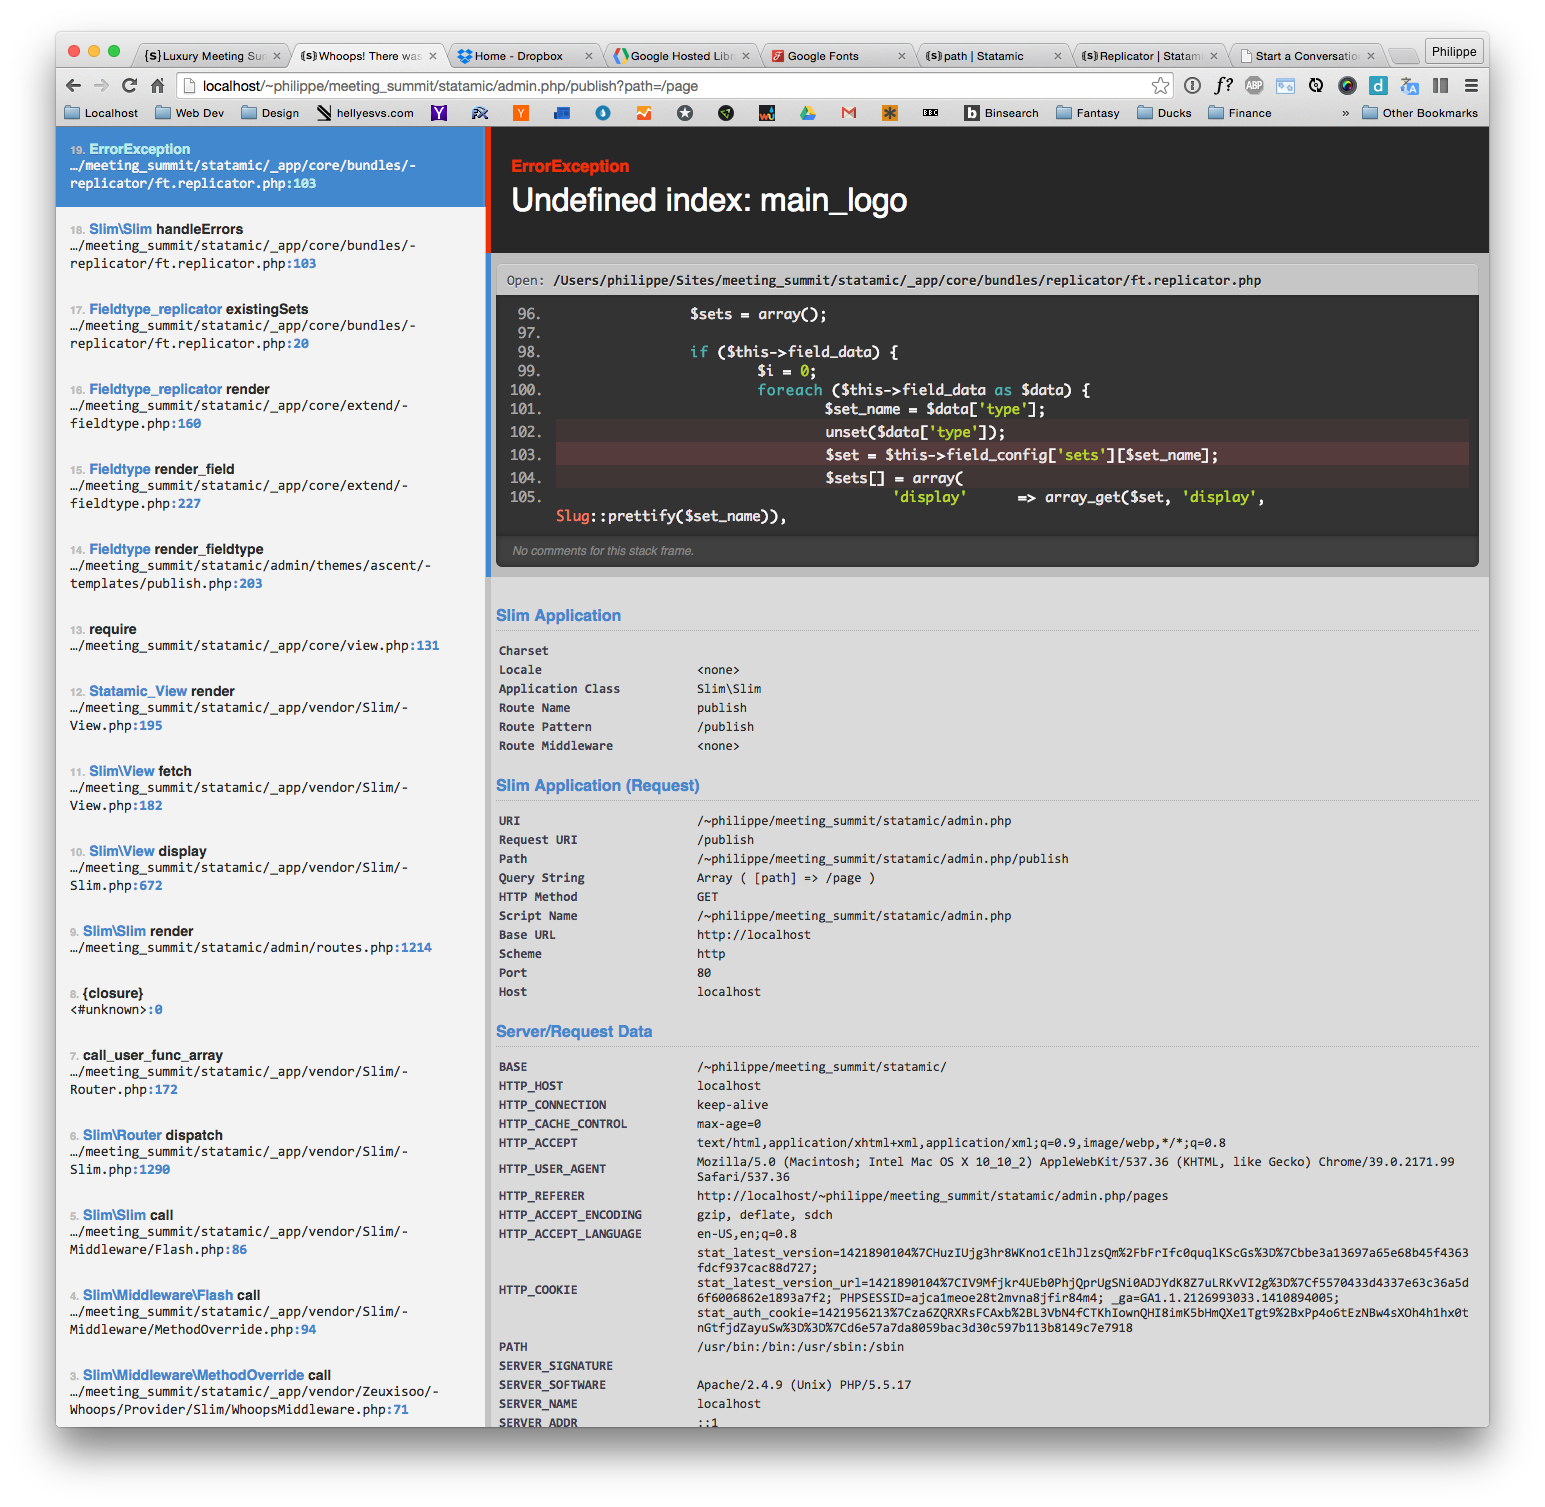Click the Philippe profile button
1545x1507 pixels.
(1453, 52)
